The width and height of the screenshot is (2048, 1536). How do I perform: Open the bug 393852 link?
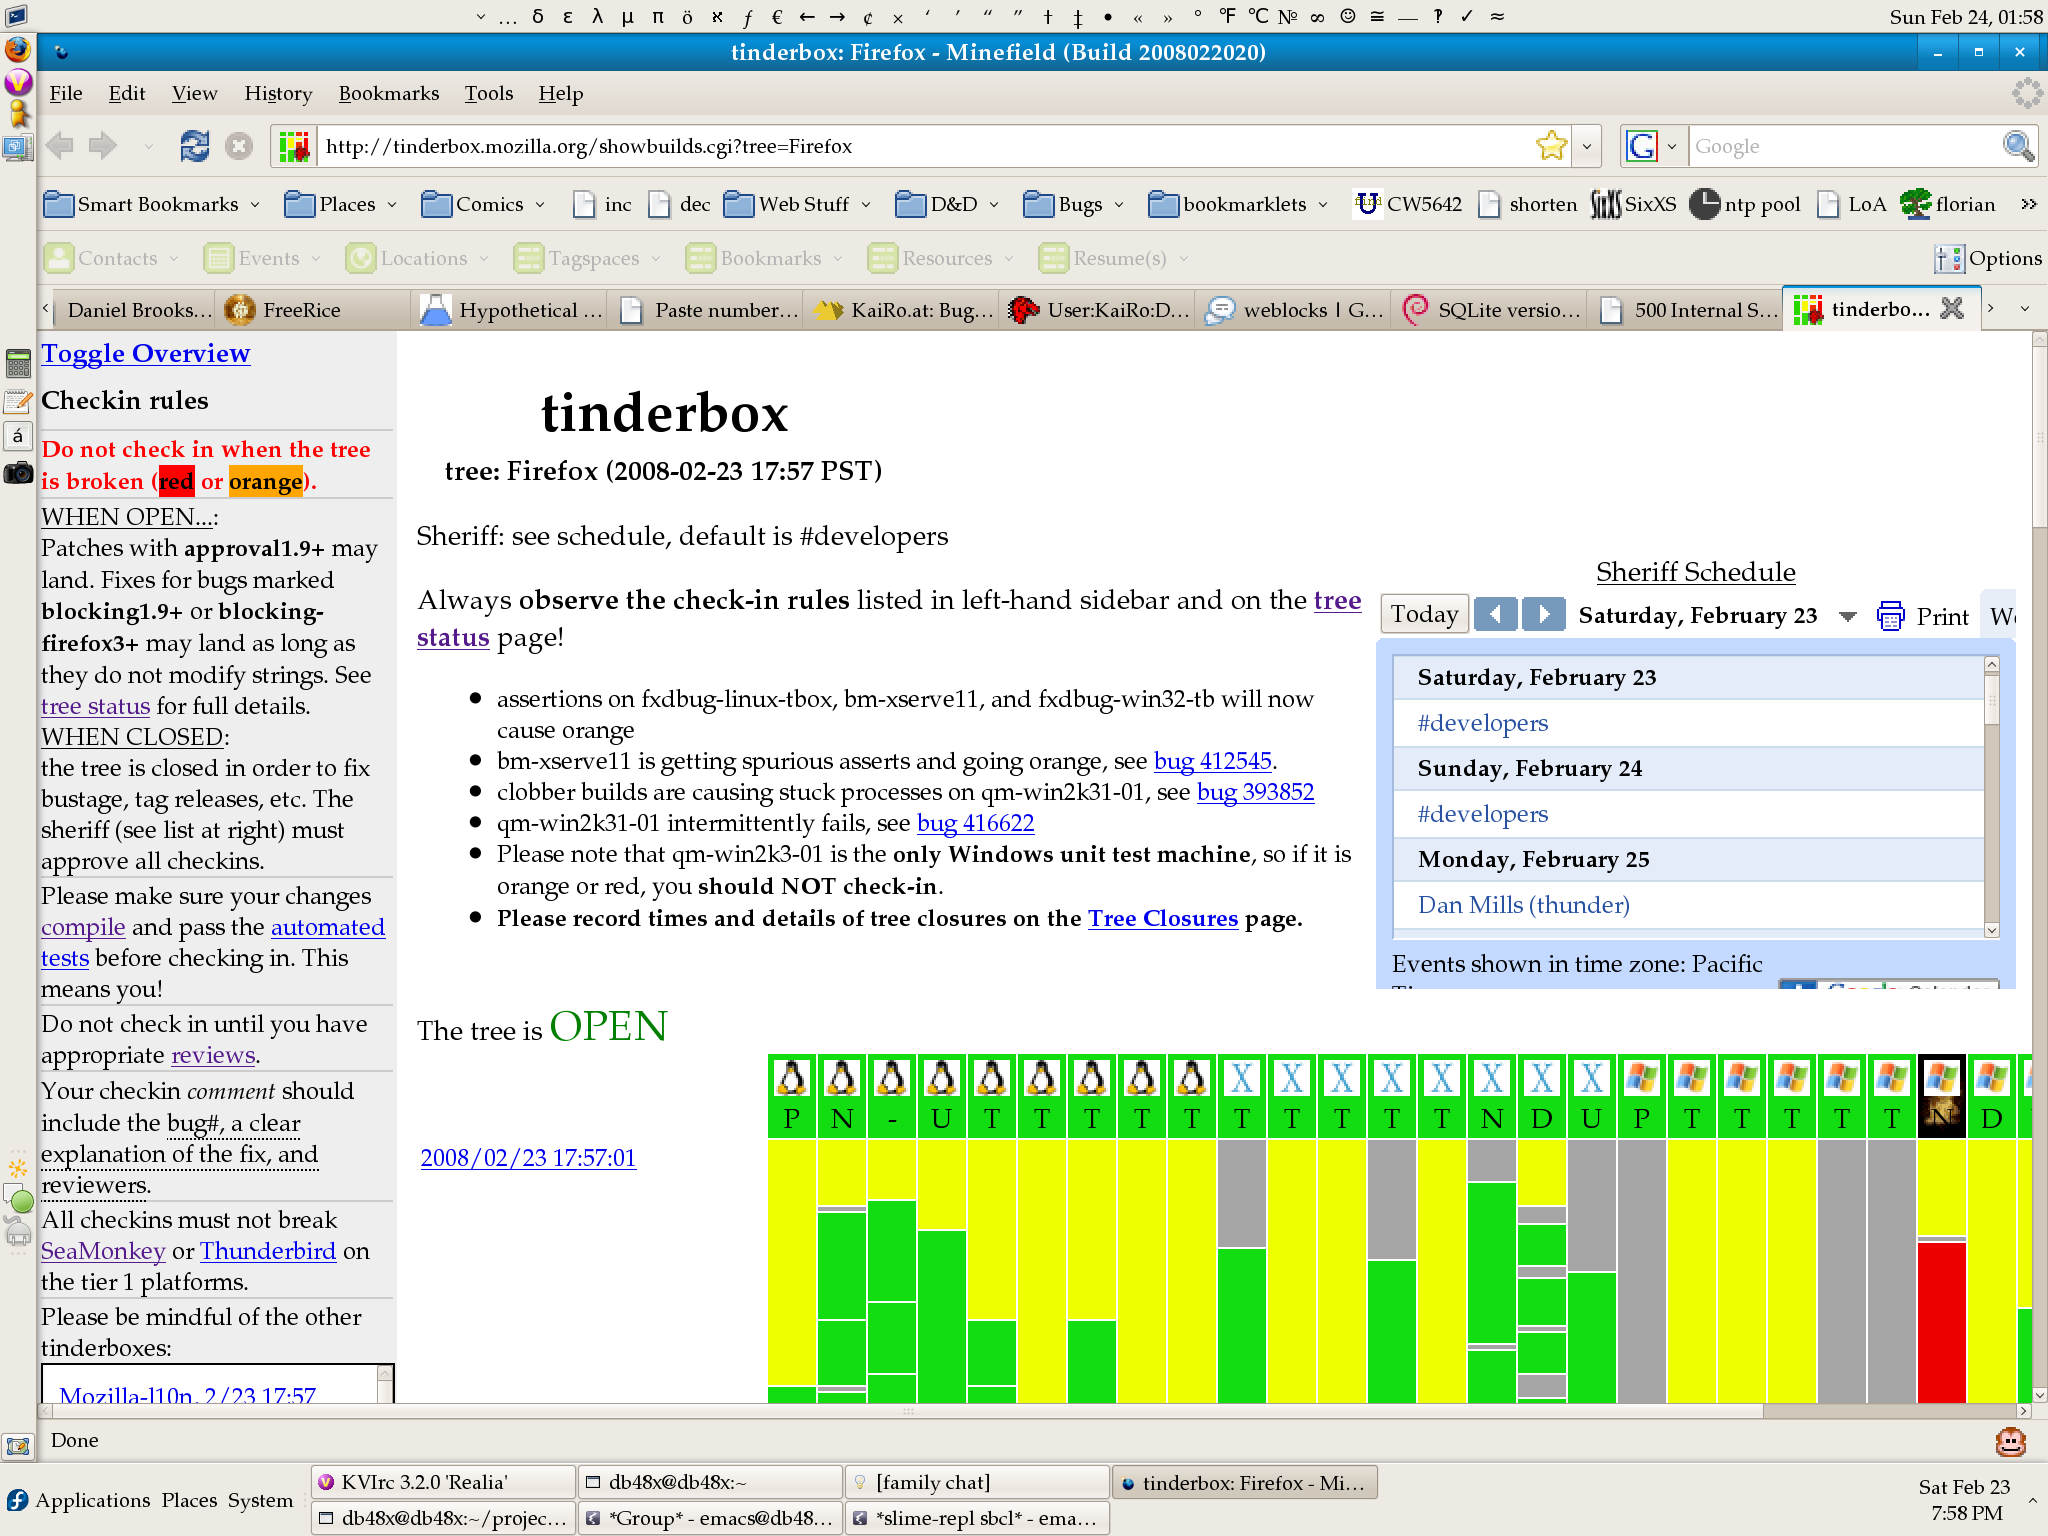(1256, 792)
